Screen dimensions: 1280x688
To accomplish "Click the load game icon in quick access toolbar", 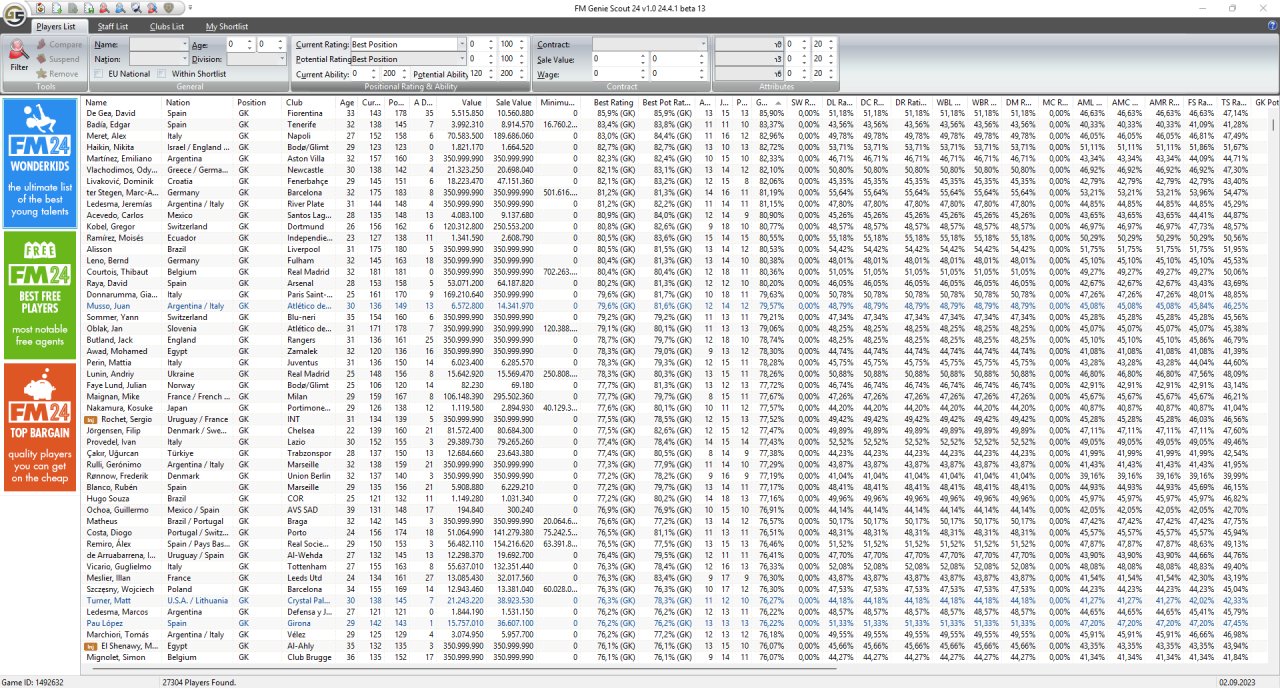I will tap(40, 8).
